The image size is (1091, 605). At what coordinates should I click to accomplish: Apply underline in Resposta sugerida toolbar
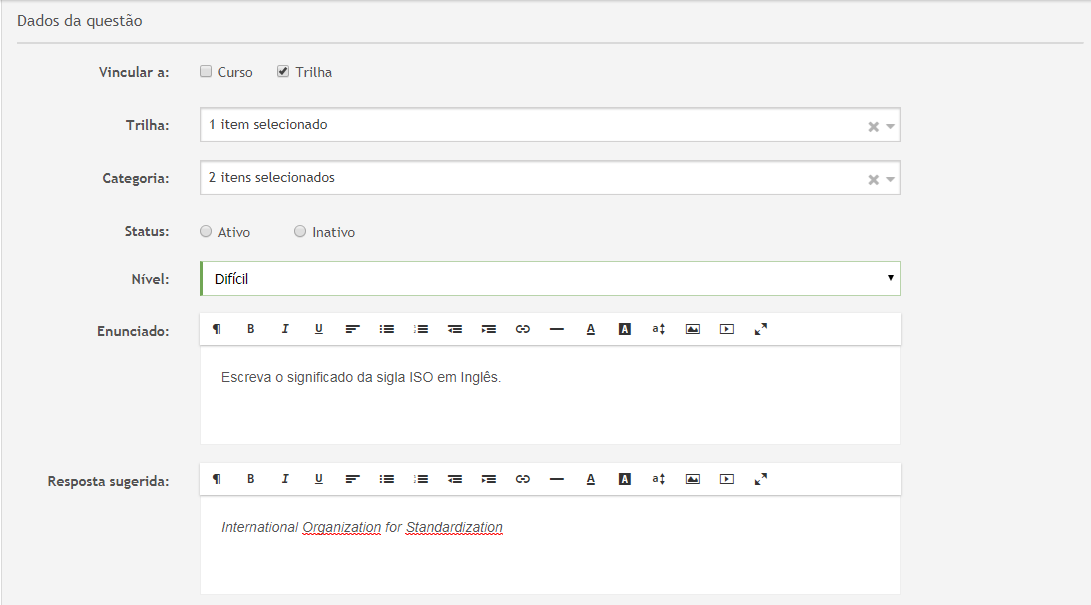pos(319,479)
